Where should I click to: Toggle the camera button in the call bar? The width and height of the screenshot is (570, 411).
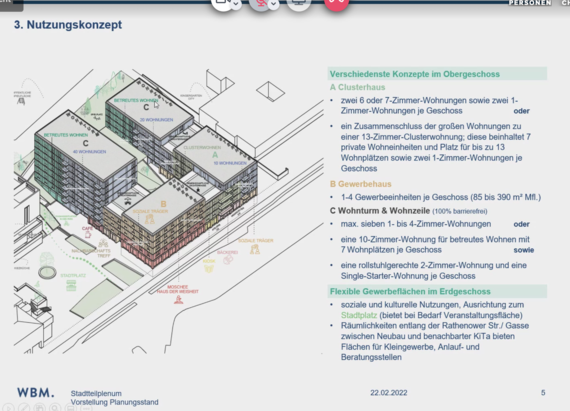pos(222,2)
